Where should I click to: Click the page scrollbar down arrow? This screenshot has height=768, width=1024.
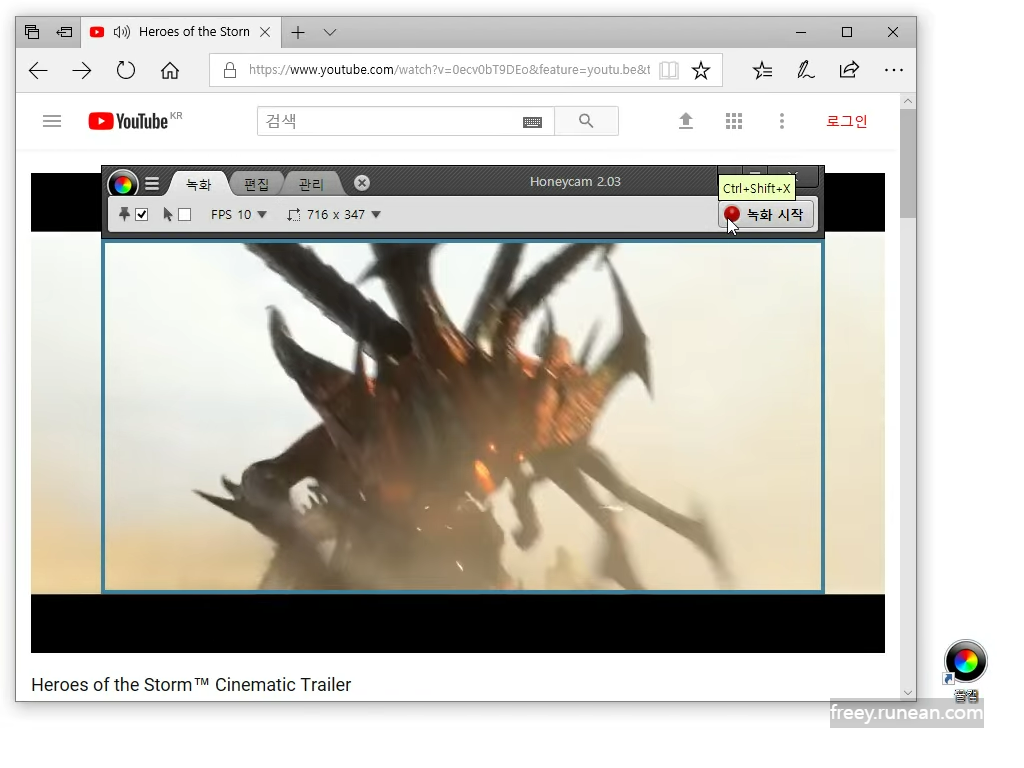pos(908,692)
